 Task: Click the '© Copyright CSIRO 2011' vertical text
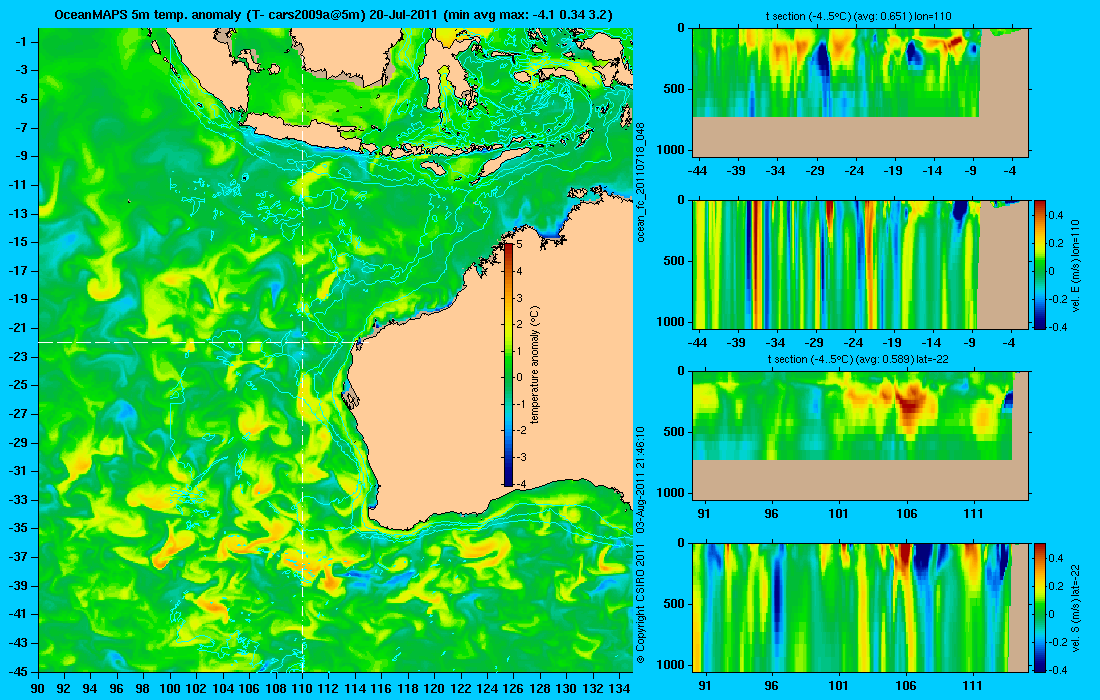[x=640, y=601]
